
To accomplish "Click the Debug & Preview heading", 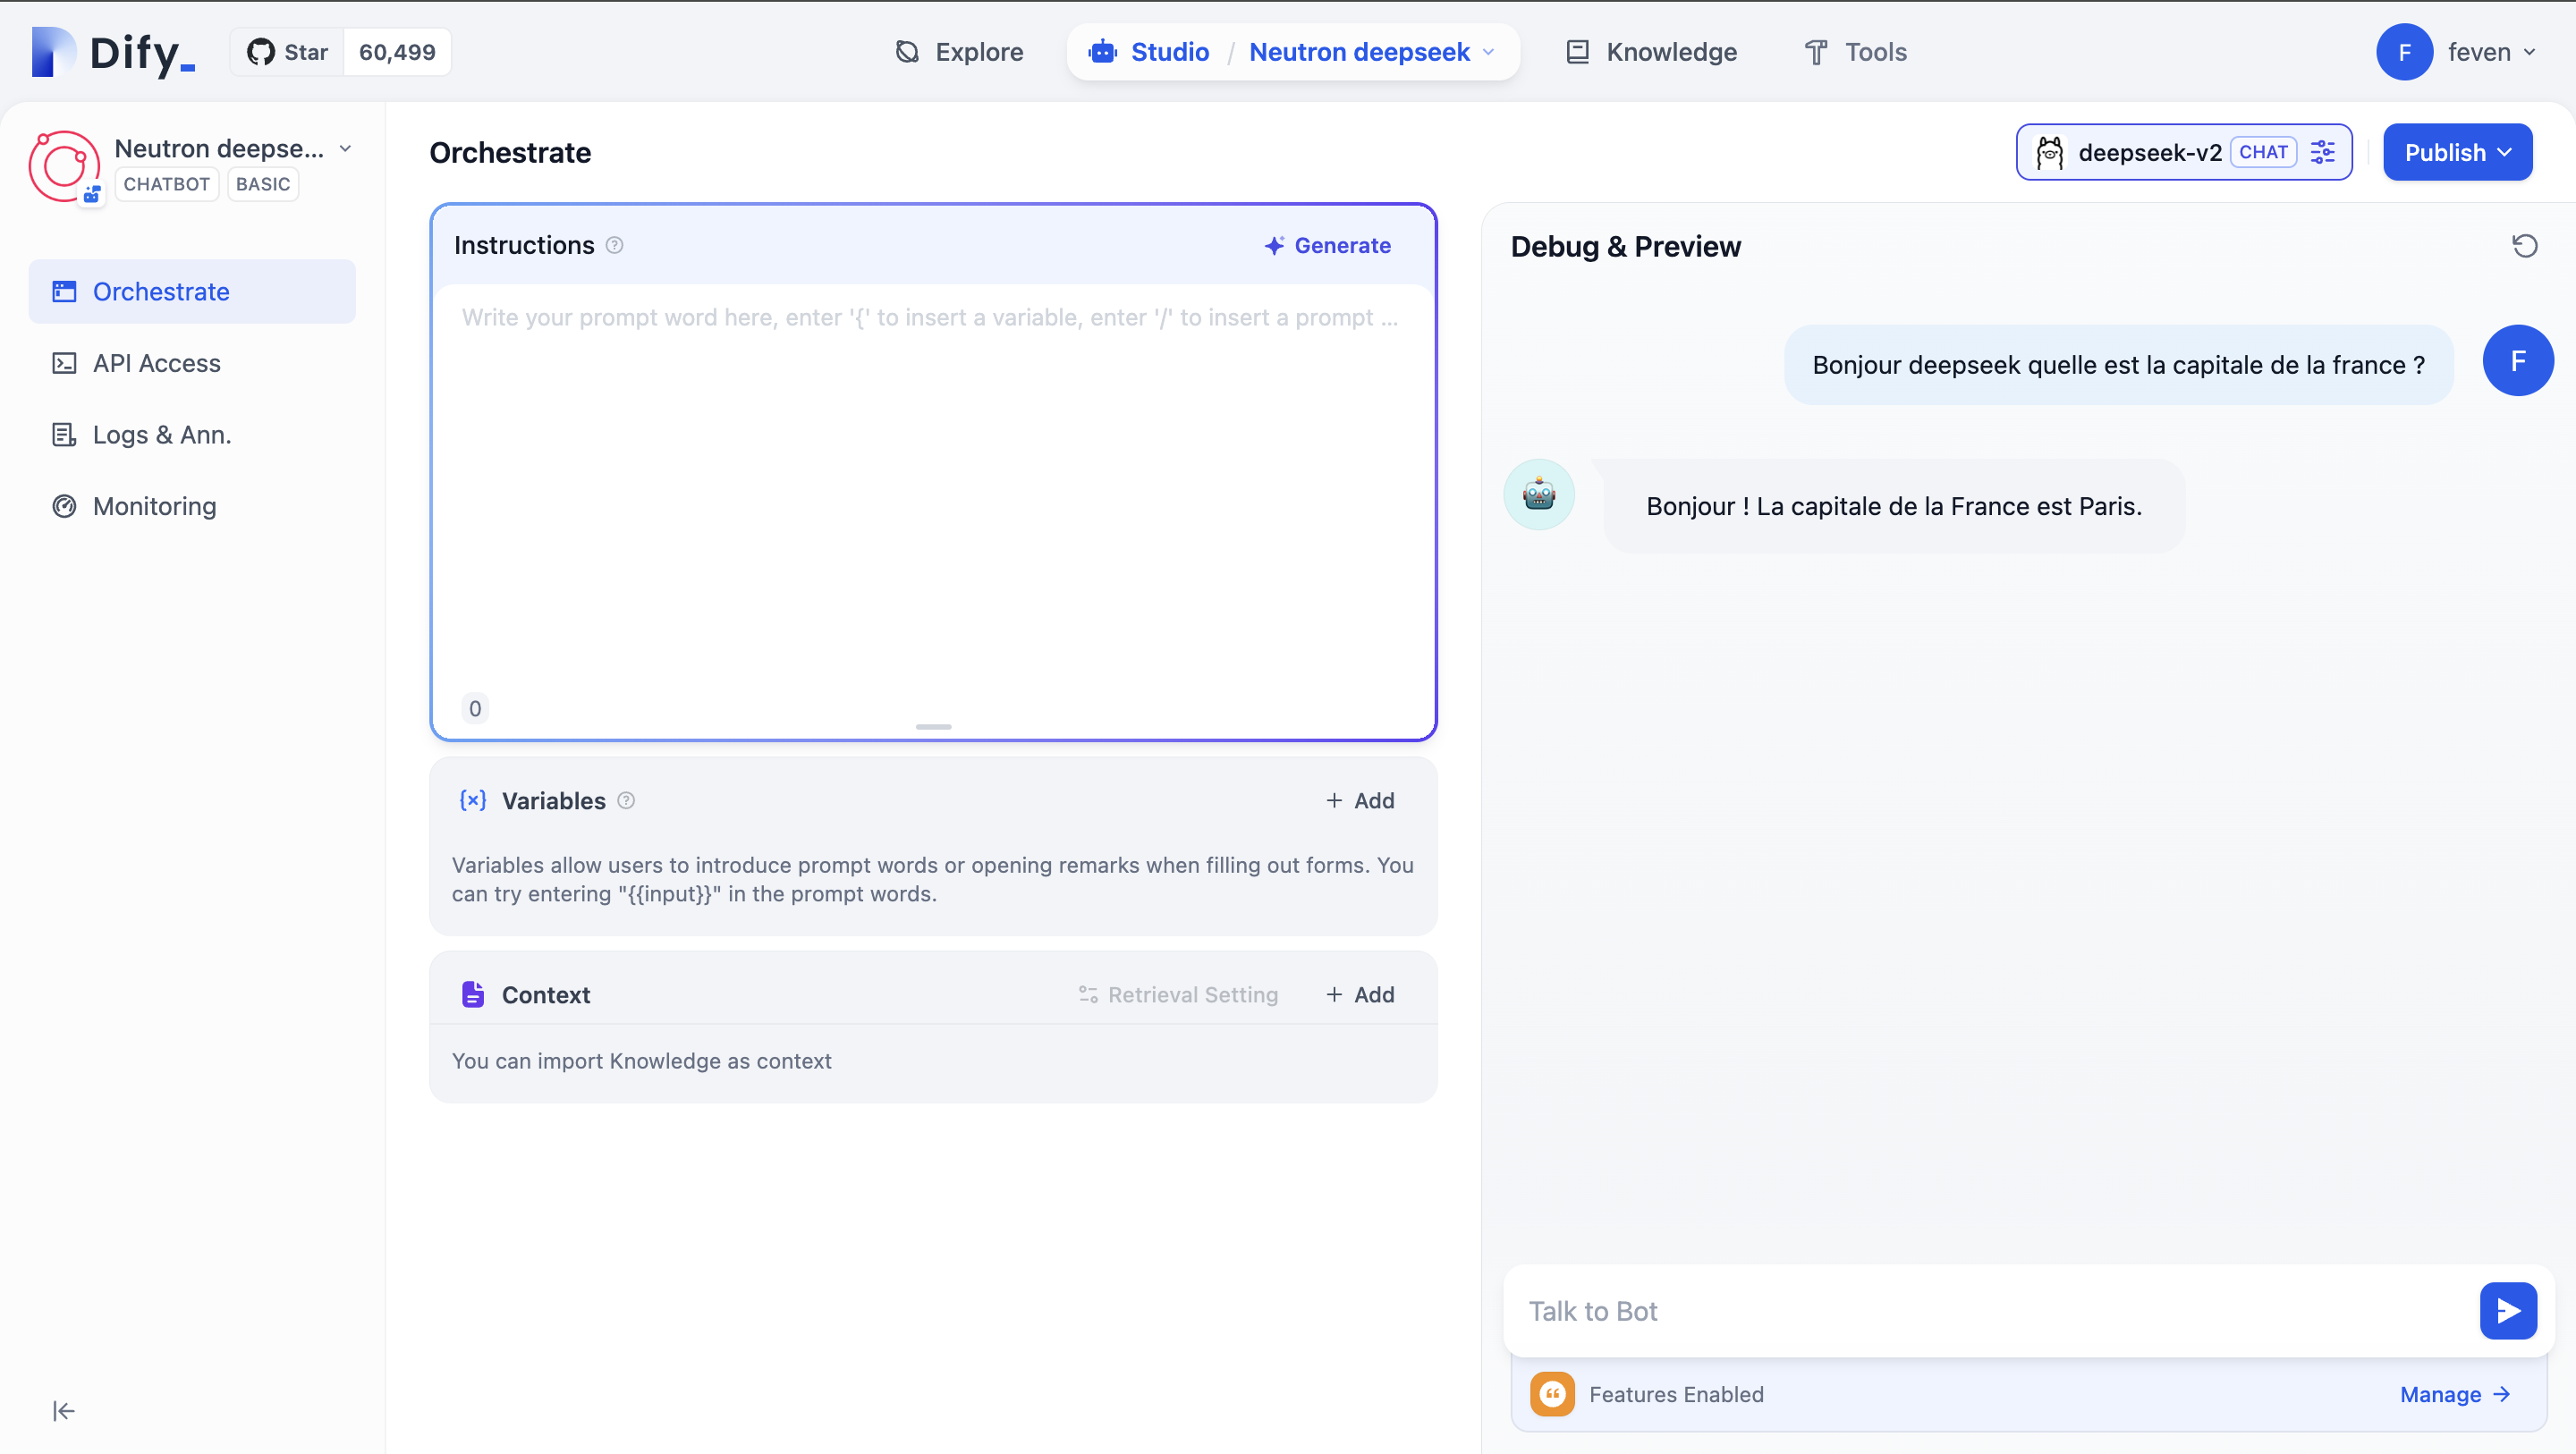I will pyautogui.click(x=1625, y=246).
